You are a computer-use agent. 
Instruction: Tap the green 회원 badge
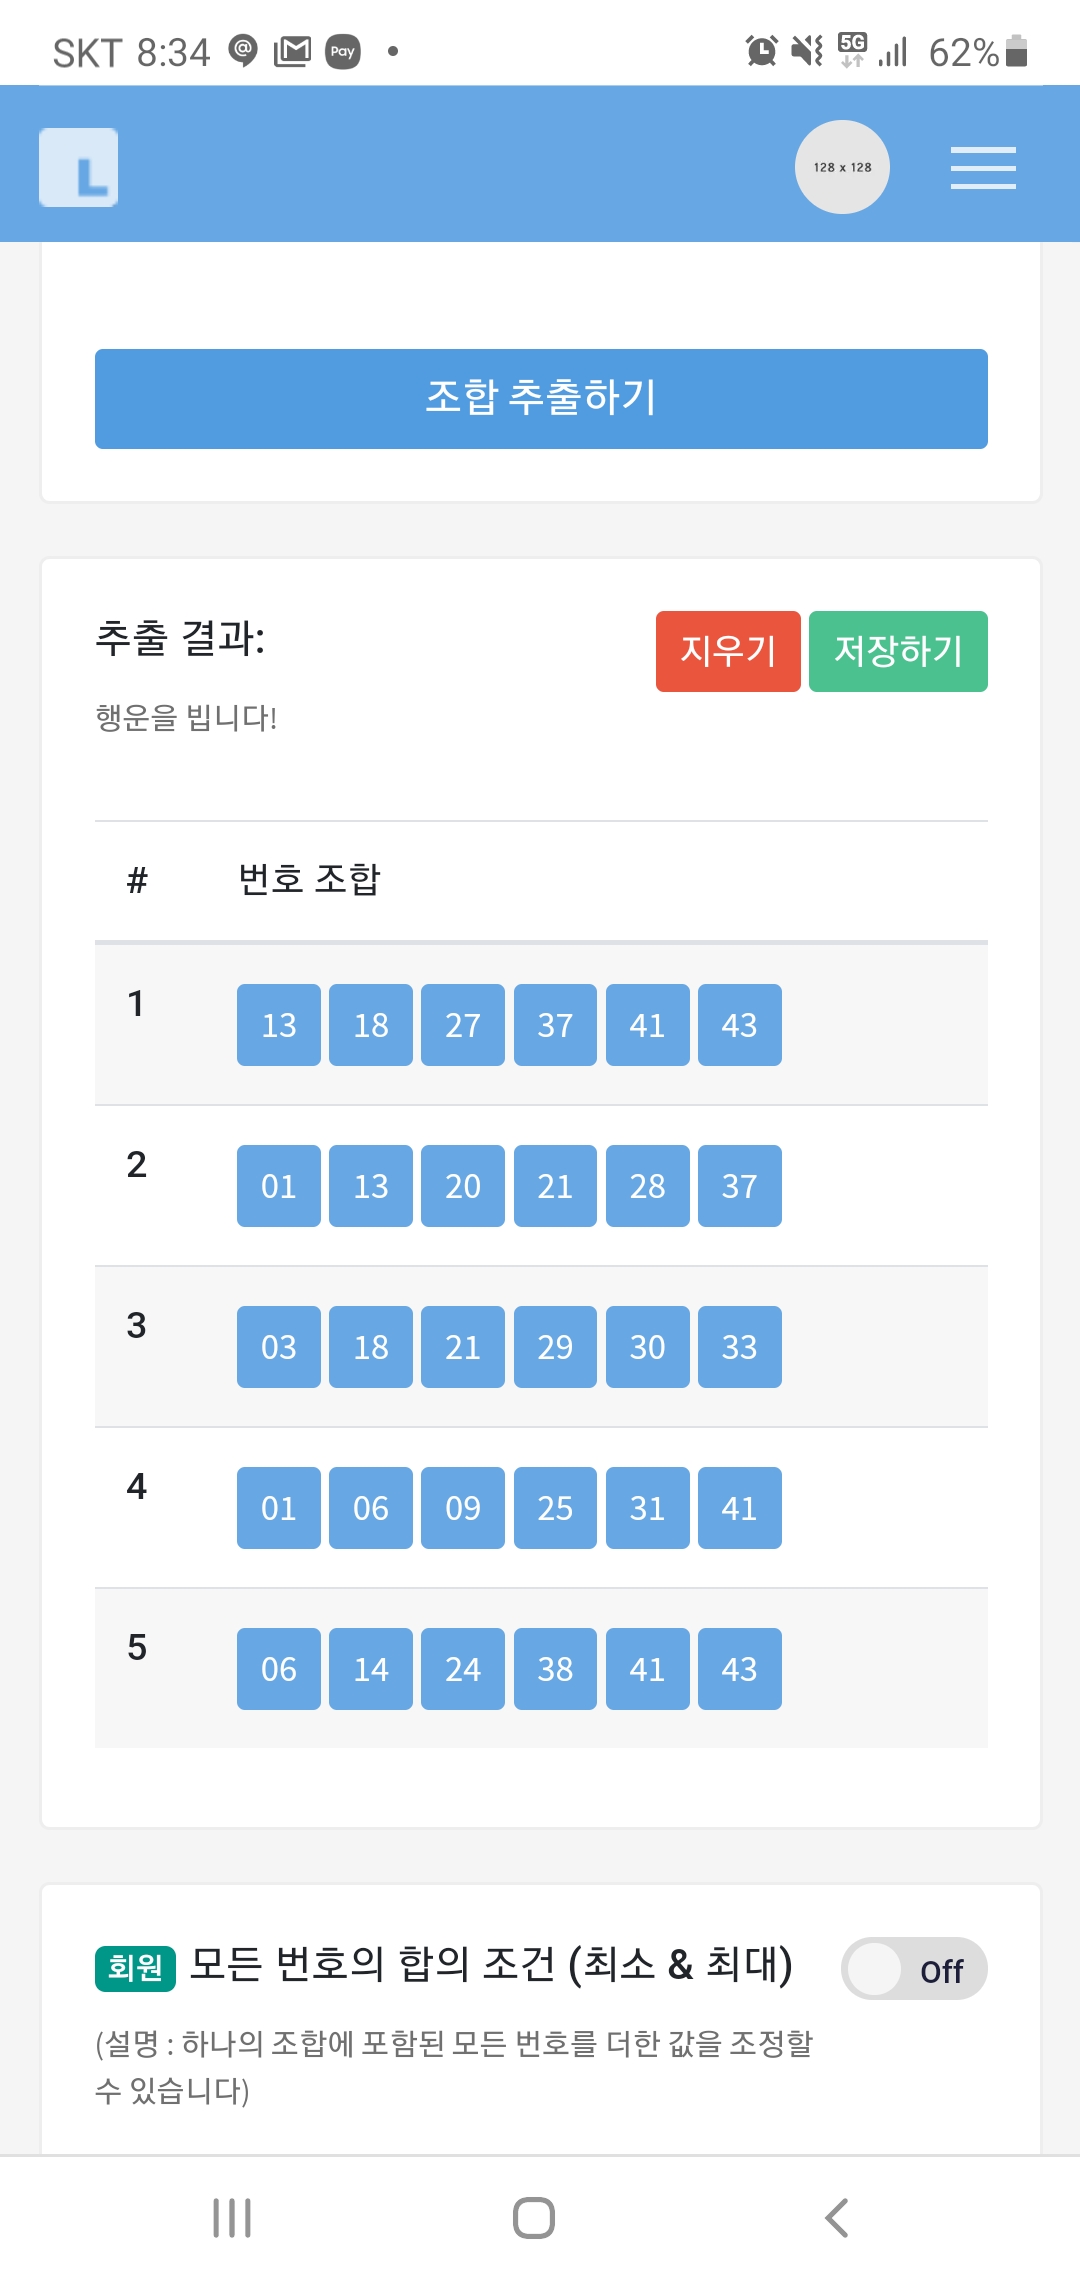pyautogui.click(x=135, y=1968)
